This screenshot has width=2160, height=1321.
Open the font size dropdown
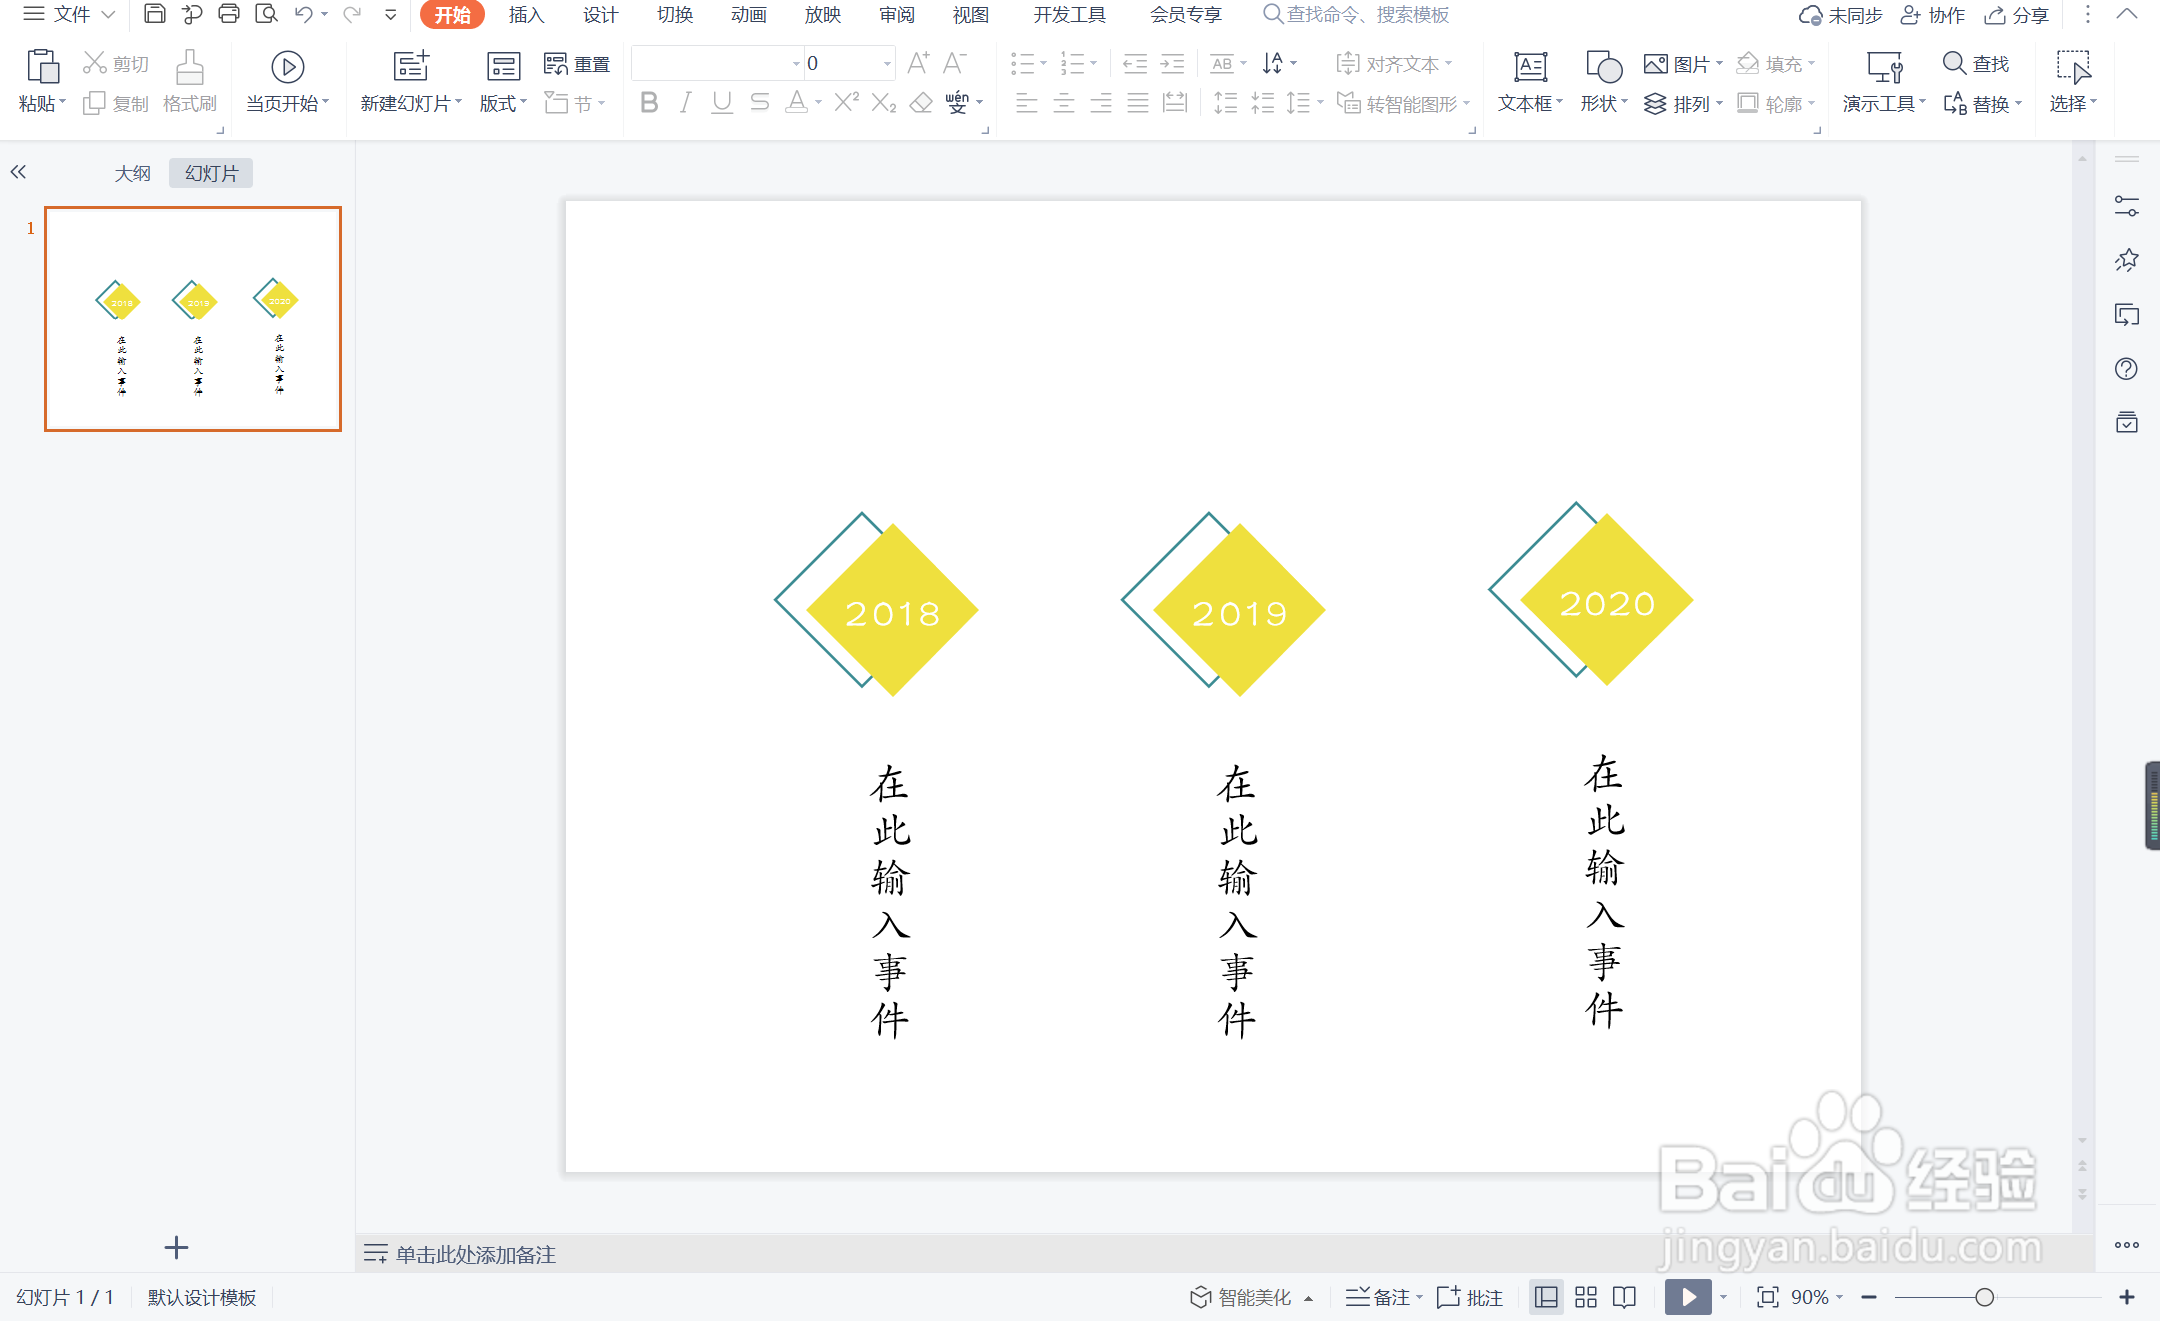pyautogui.click(x=887, y=64)
